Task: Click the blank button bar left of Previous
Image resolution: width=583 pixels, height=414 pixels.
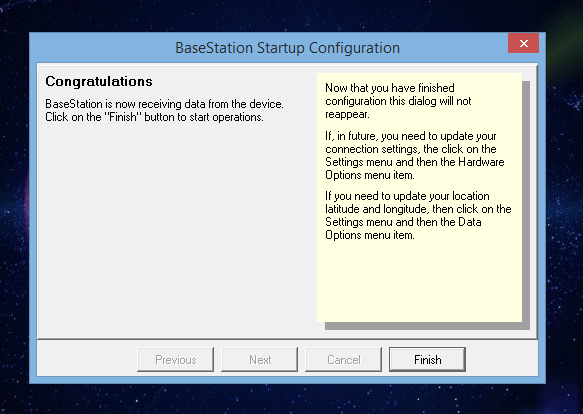Action: 87,359
